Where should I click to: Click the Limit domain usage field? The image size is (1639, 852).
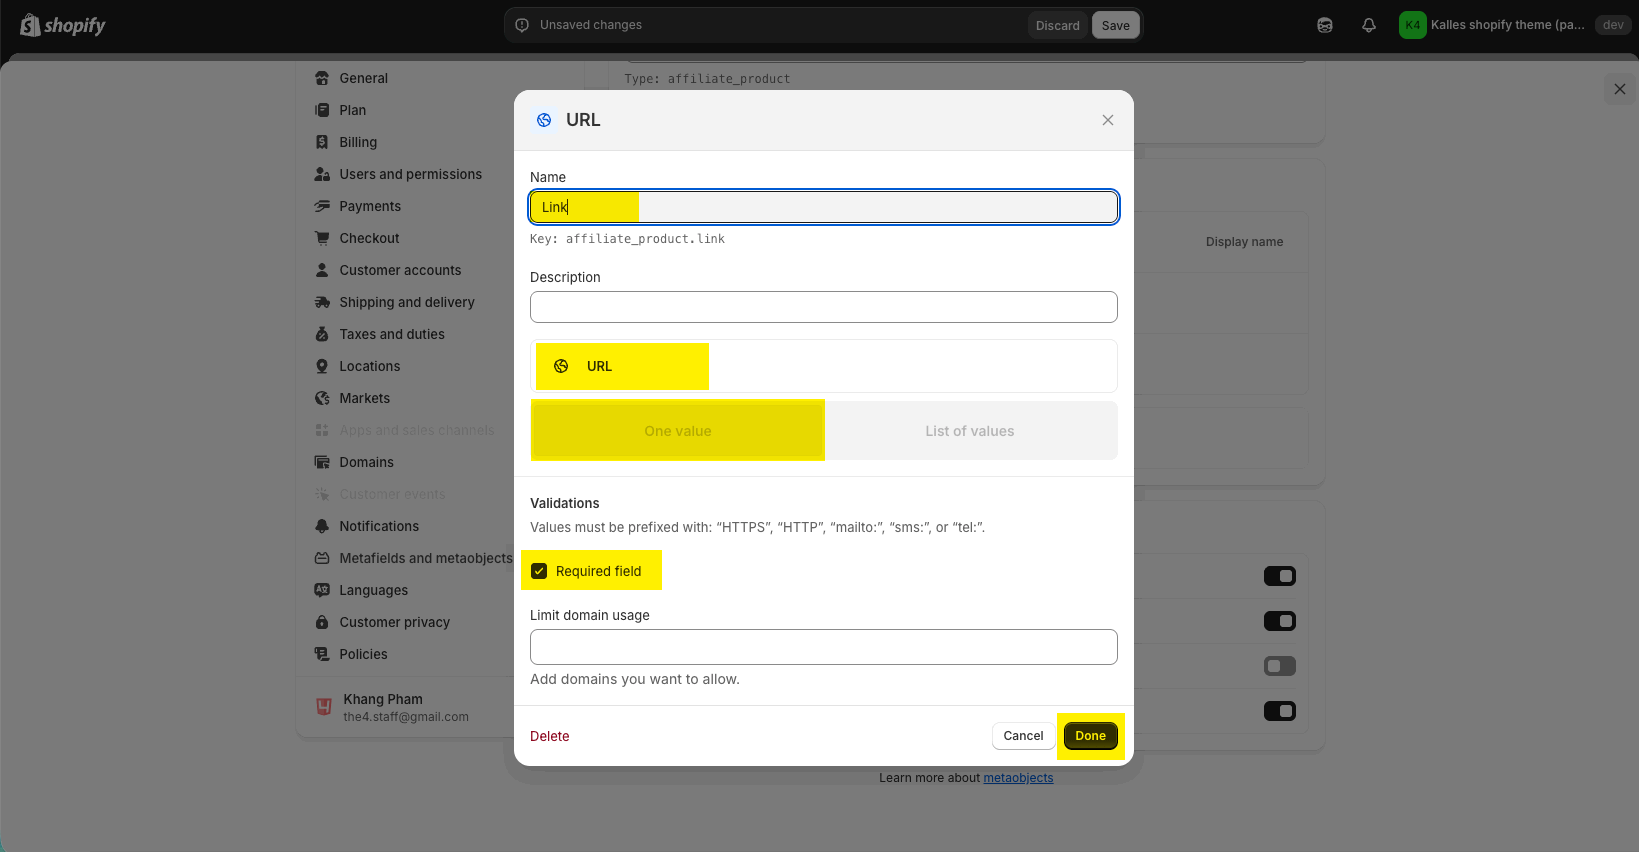[x=823, y=647]
